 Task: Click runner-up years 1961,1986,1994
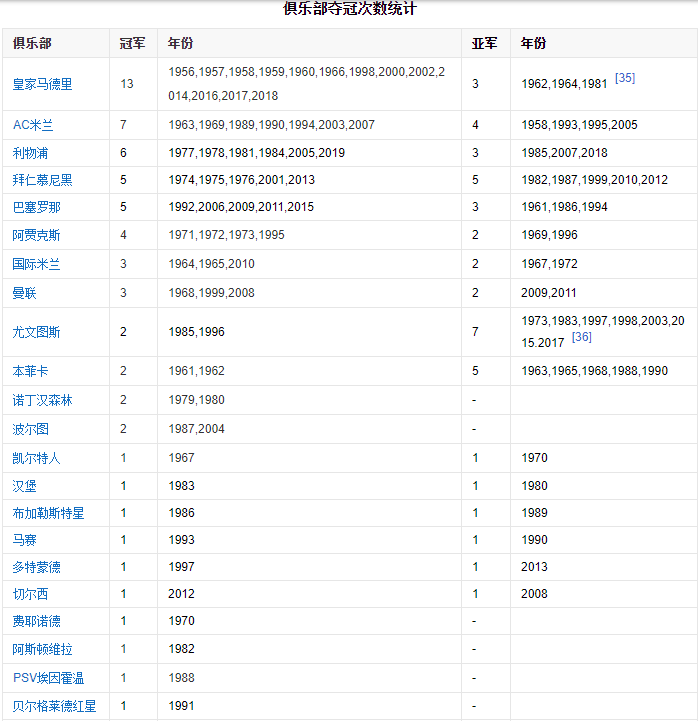pyautogui.click(x=565, y=207)
